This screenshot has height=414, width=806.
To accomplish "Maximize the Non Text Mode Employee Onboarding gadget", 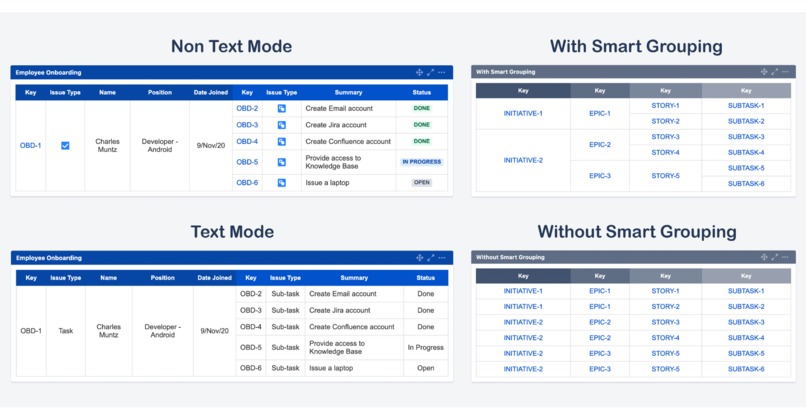I will (x=431, y=73).
